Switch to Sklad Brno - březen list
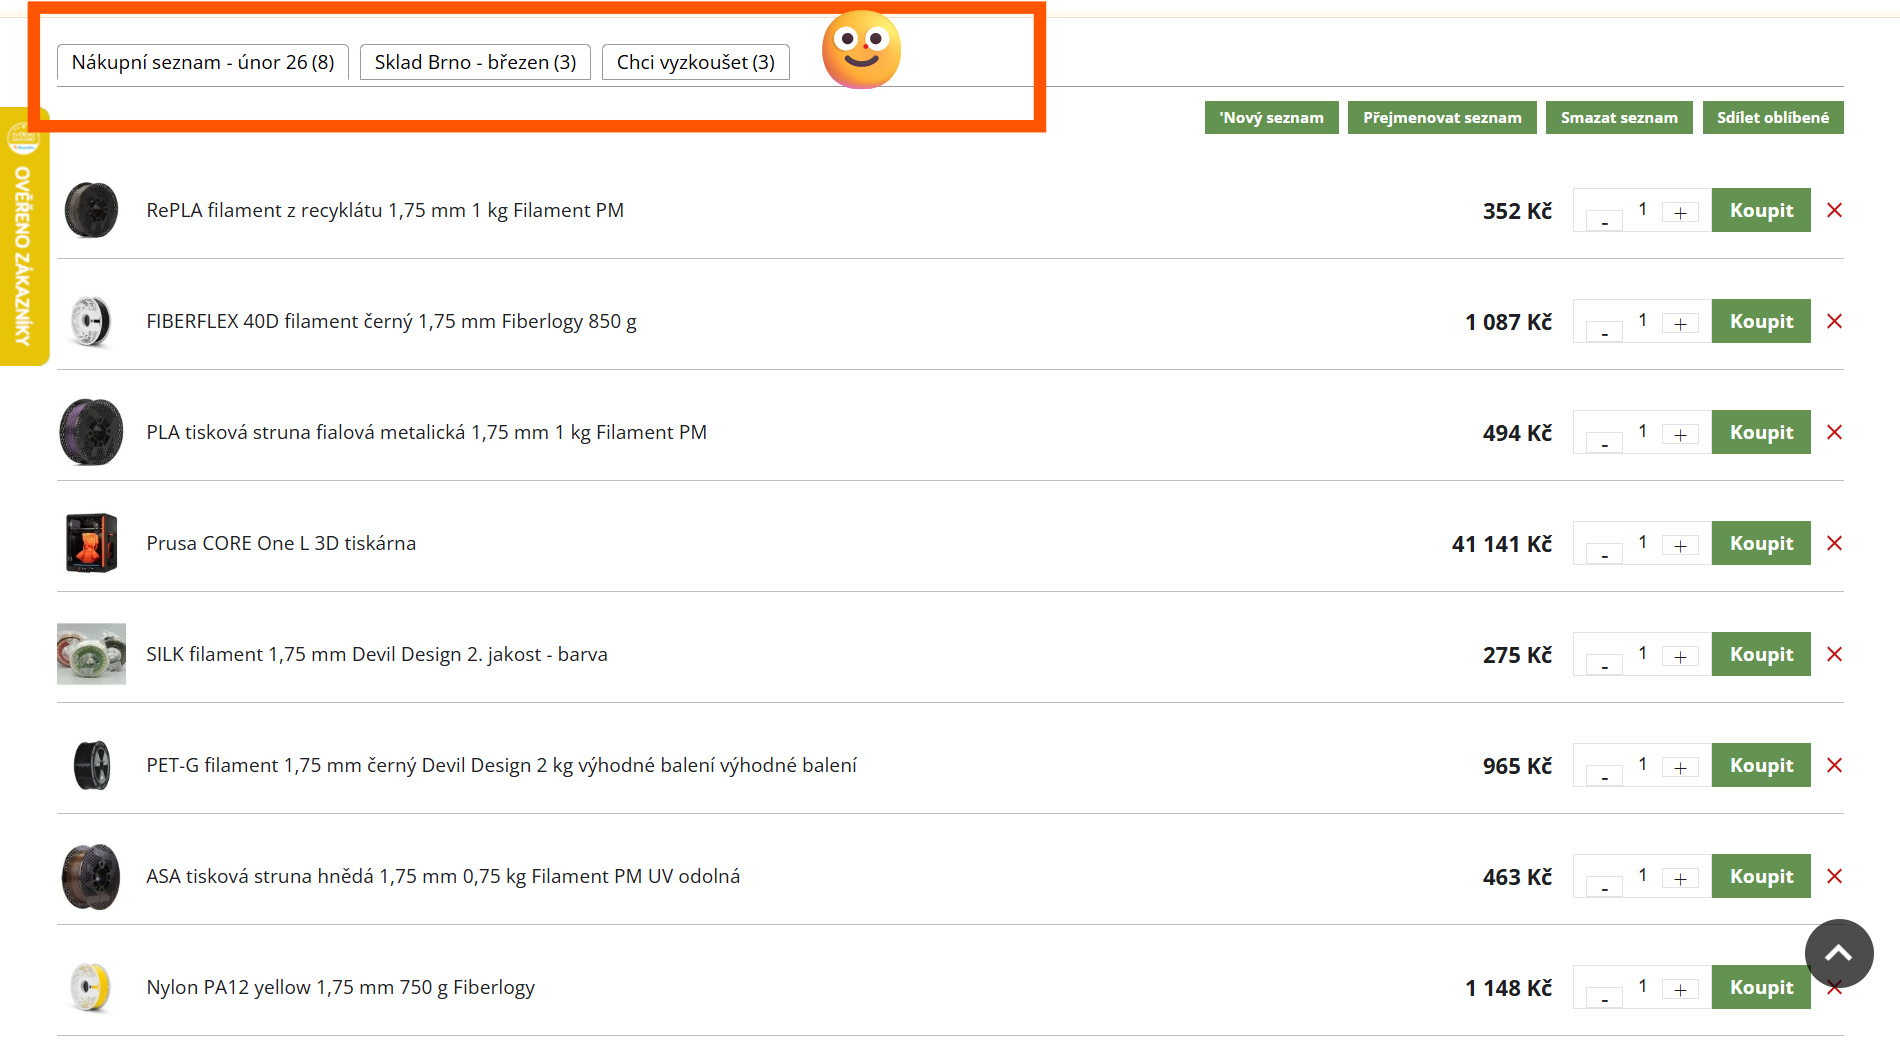This screenshot has height=1047, width=1900. coord(475,62)
